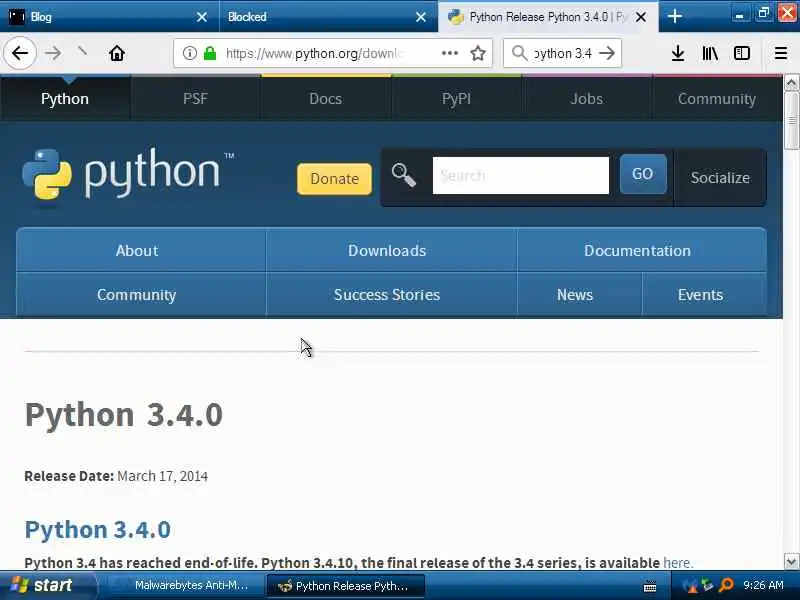Click the 9:26 AM system clock
Screen dimensions: 800x600
(x=763, y=585)
